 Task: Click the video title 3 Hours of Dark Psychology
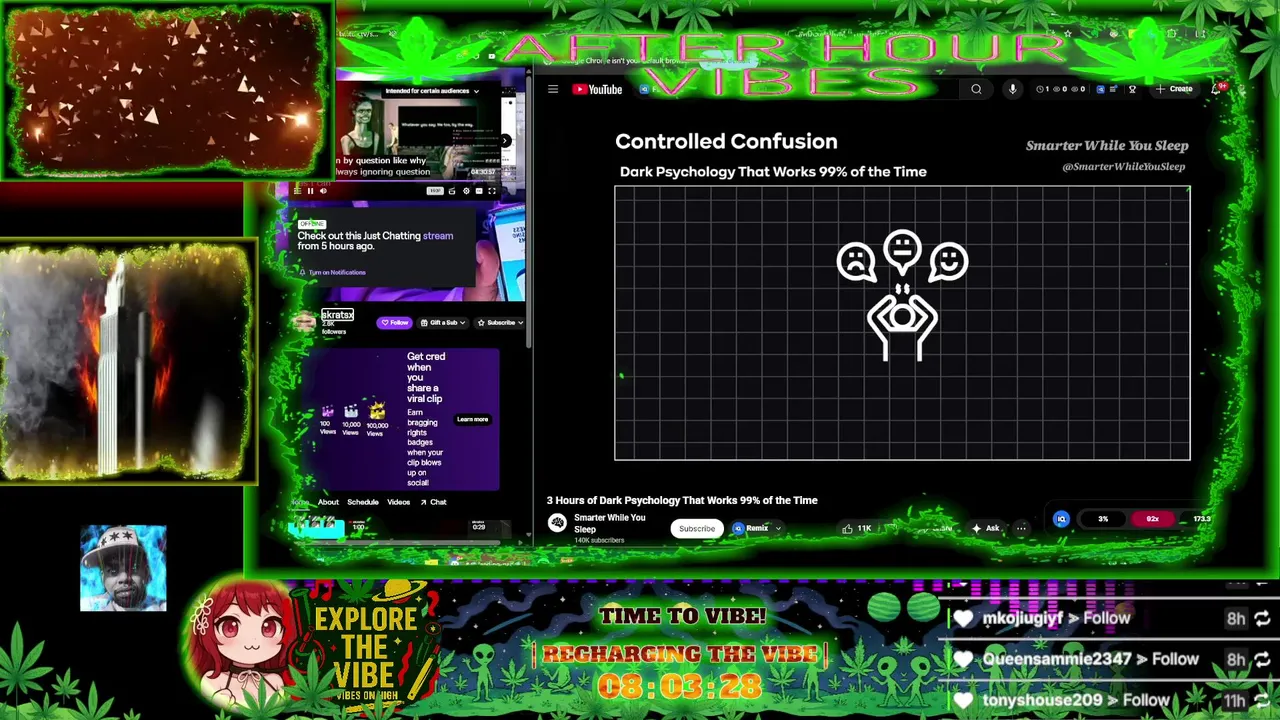click(x=682, y=500)
